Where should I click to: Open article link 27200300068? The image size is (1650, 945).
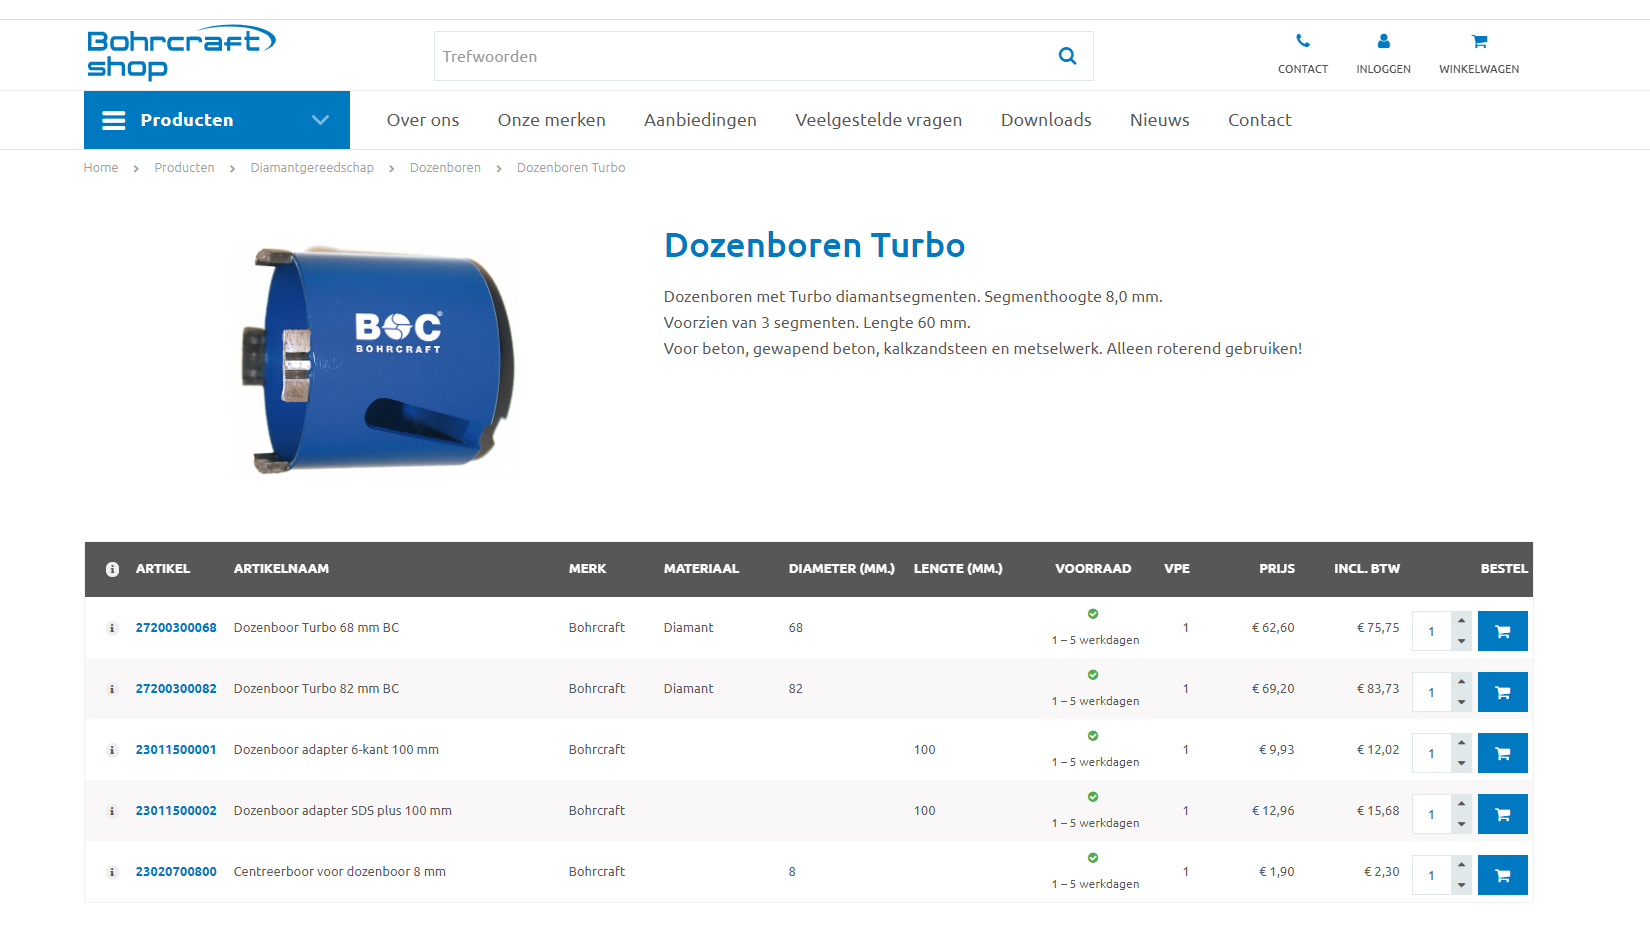click(x=176, y=628)
